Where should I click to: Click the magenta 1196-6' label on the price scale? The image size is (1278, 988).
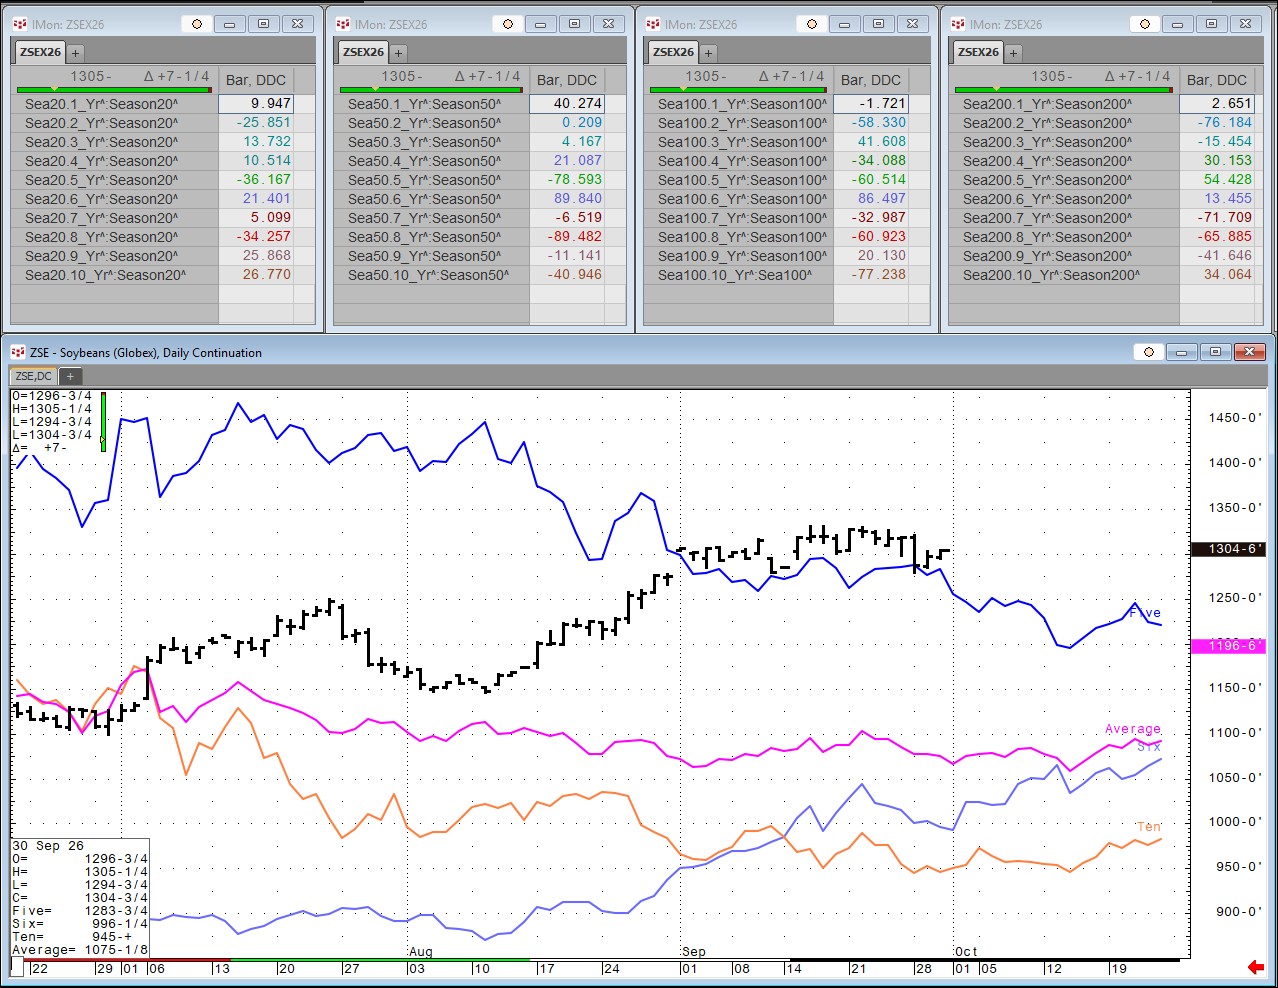coord(1229,646)
